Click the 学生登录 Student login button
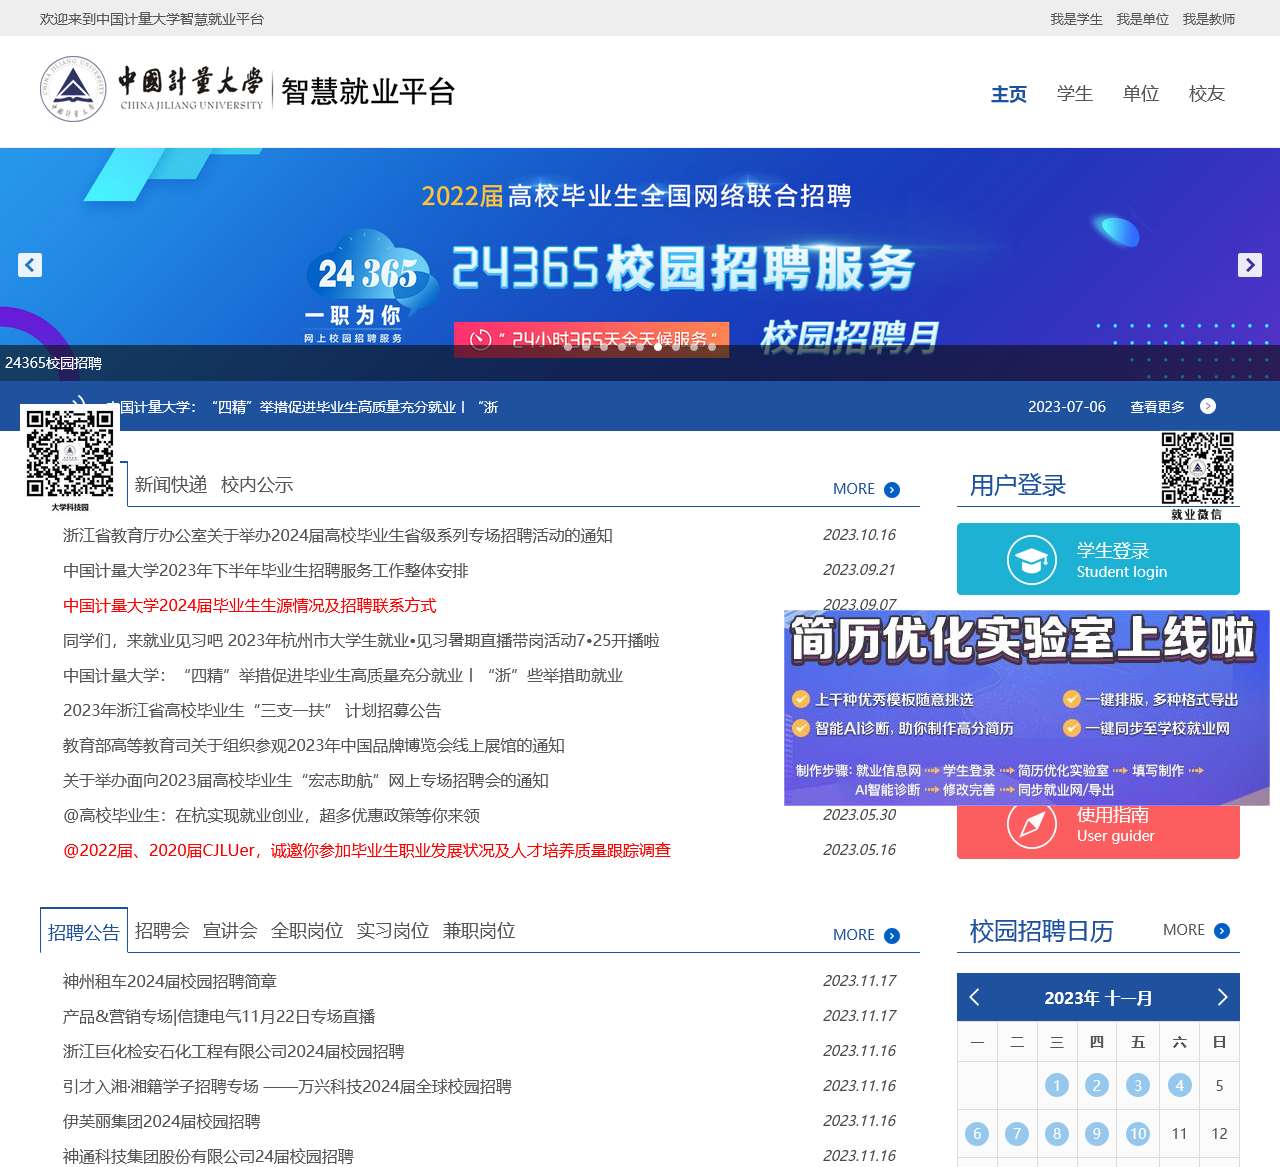Screen dimensions: 1280x1167 tap(1098, 559)
